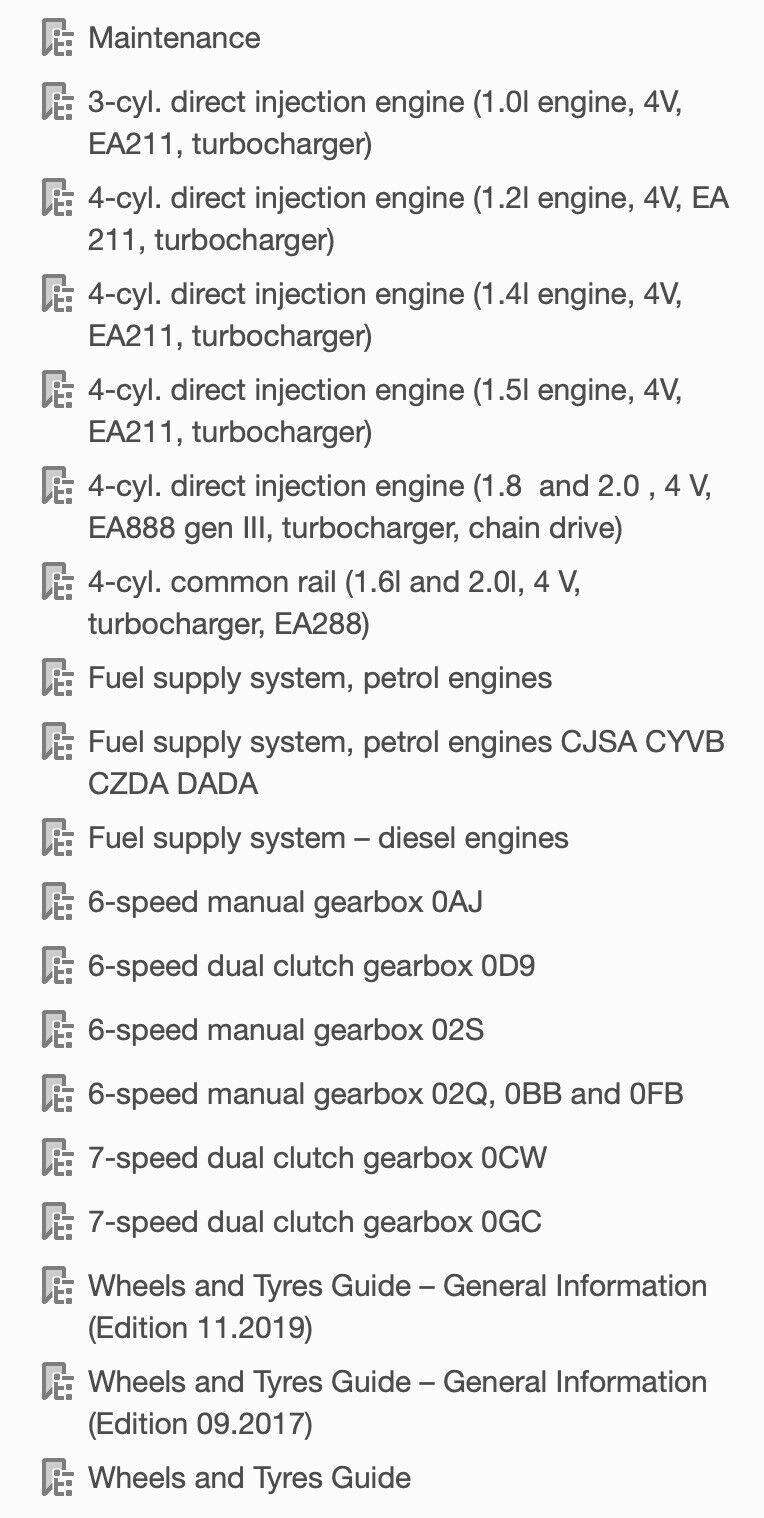The image size is (764, 1518).
Task: Open the last Wheels and Tyres Guide entry
Action: (250, 1478)
